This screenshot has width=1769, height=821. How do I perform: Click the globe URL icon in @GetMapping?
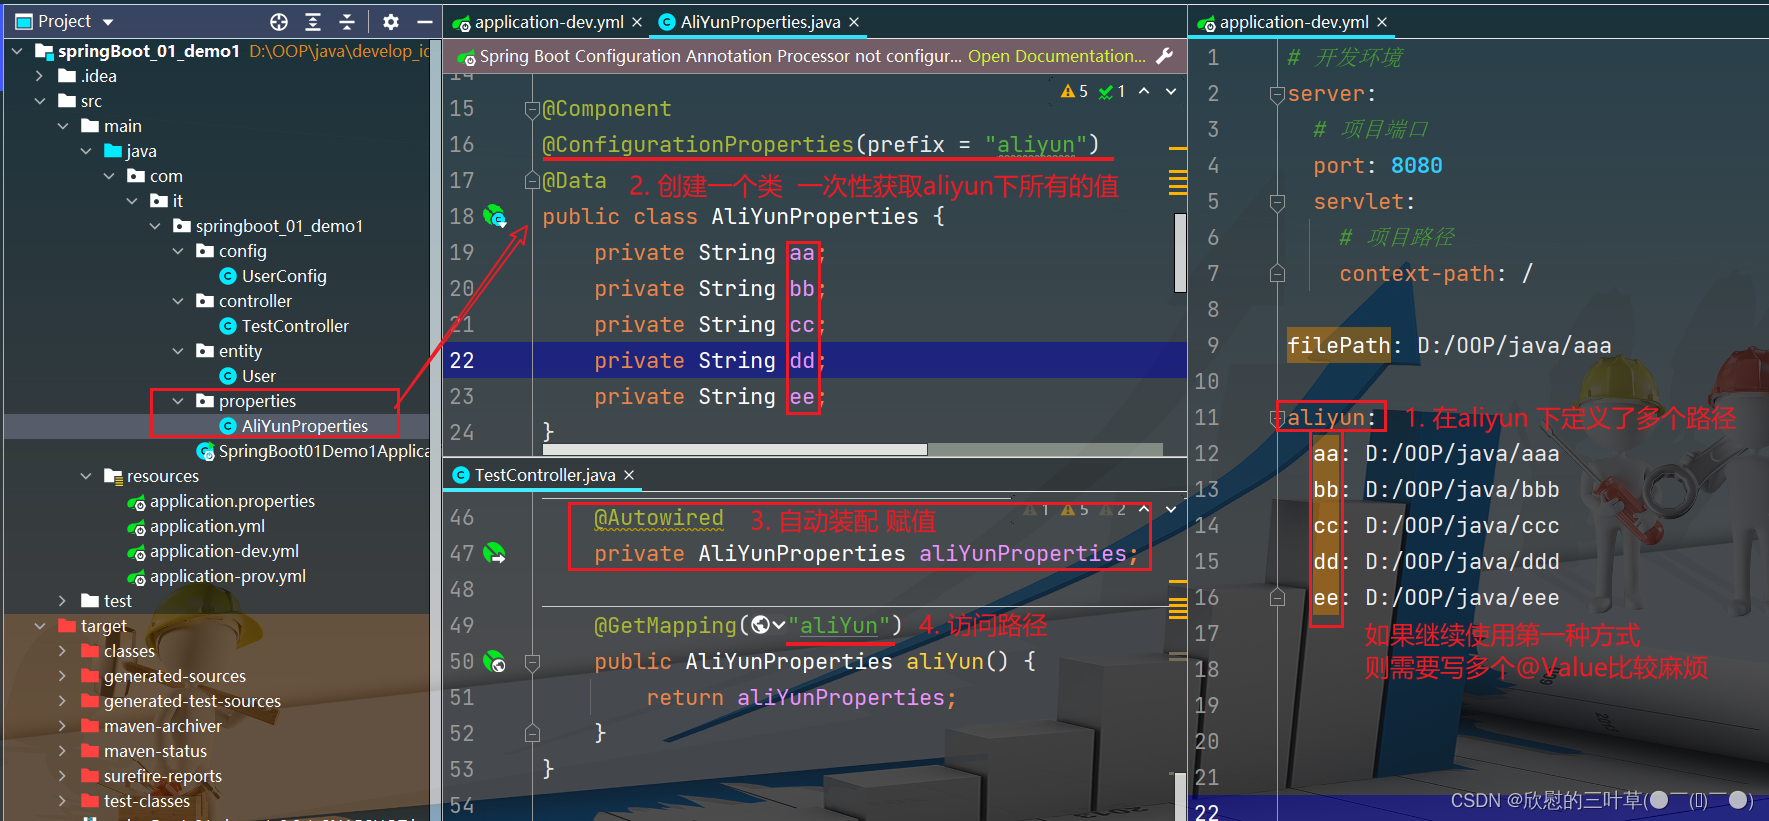[x=762, y=625]
